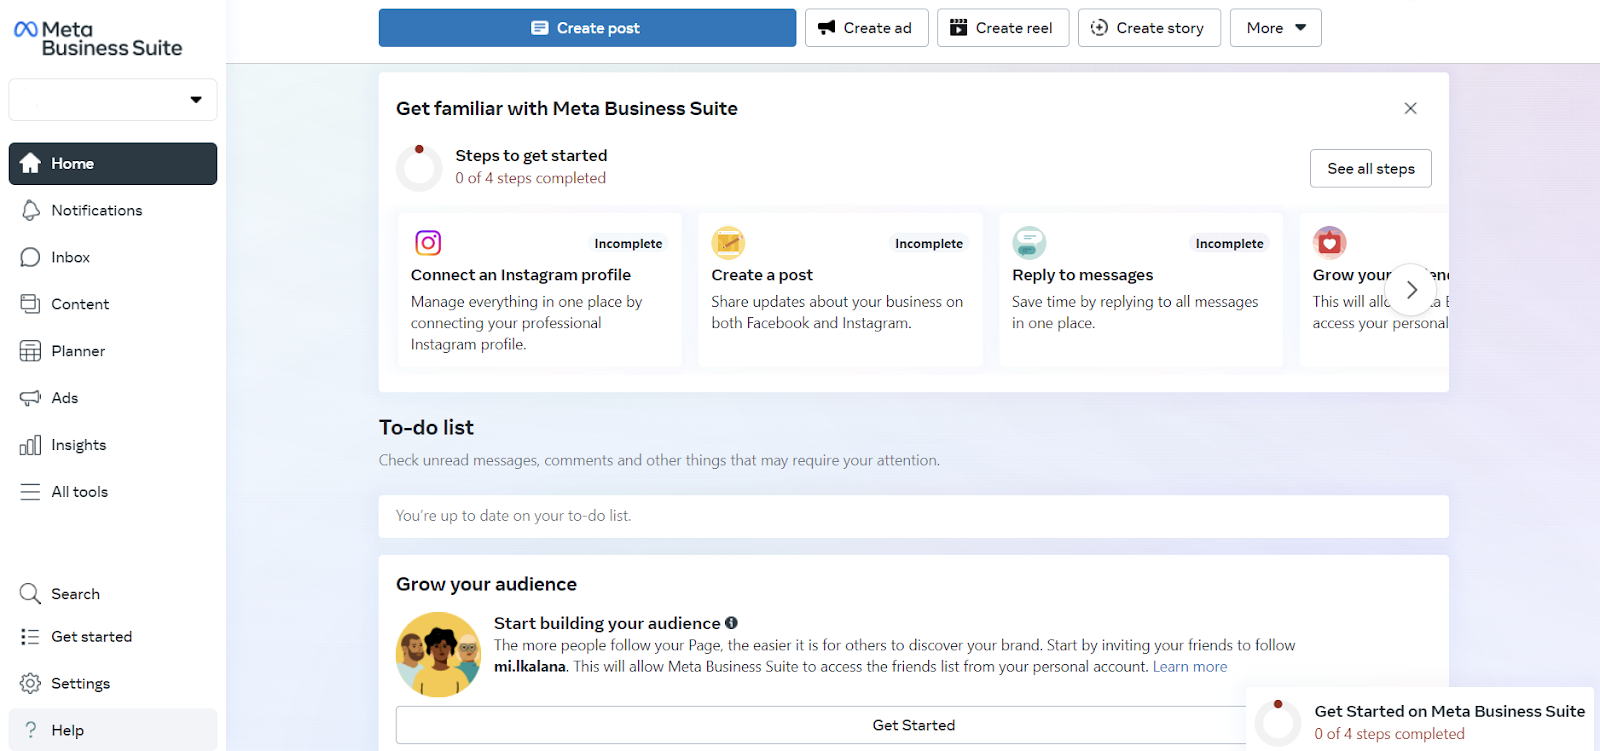The width and height of the screenshot is (1600, 751).
Task: Click the Learn more link
Action: [1189, 667]
